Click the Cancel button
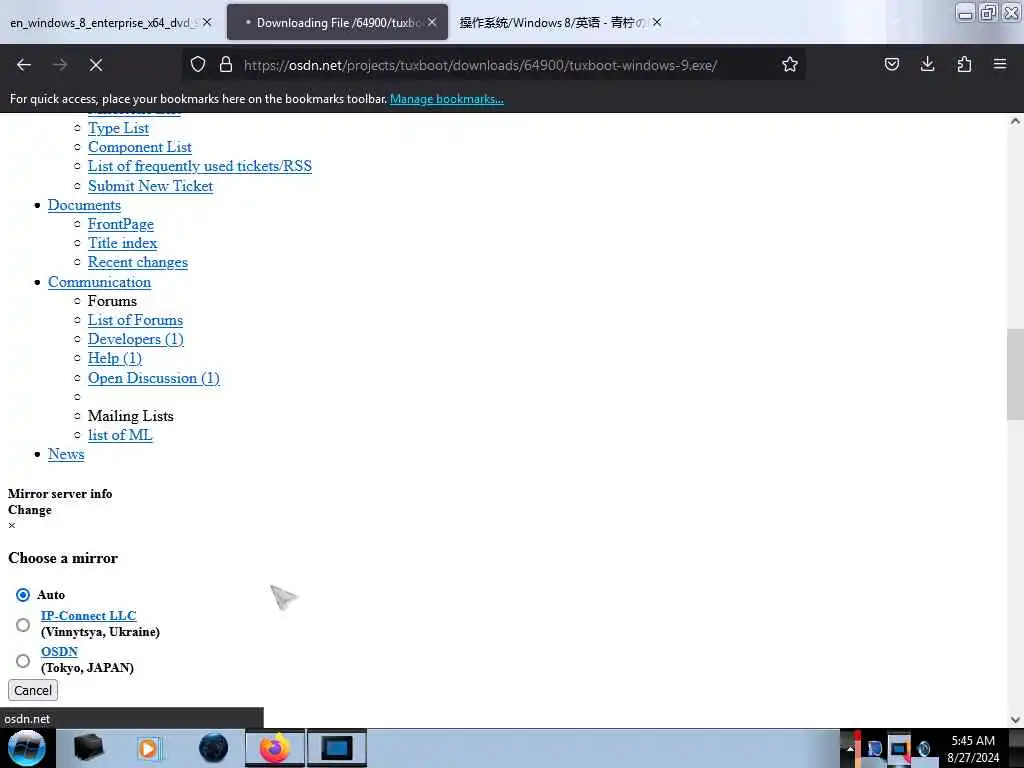Screen dimensions: 1024x768 (33, 690)
